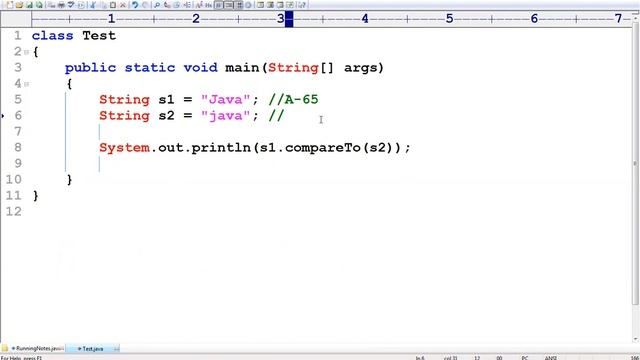Click the 'For Help, press F1' status text
Image resolution: width=640 pixels, height=360 pixels.
(x=21, y=358)
